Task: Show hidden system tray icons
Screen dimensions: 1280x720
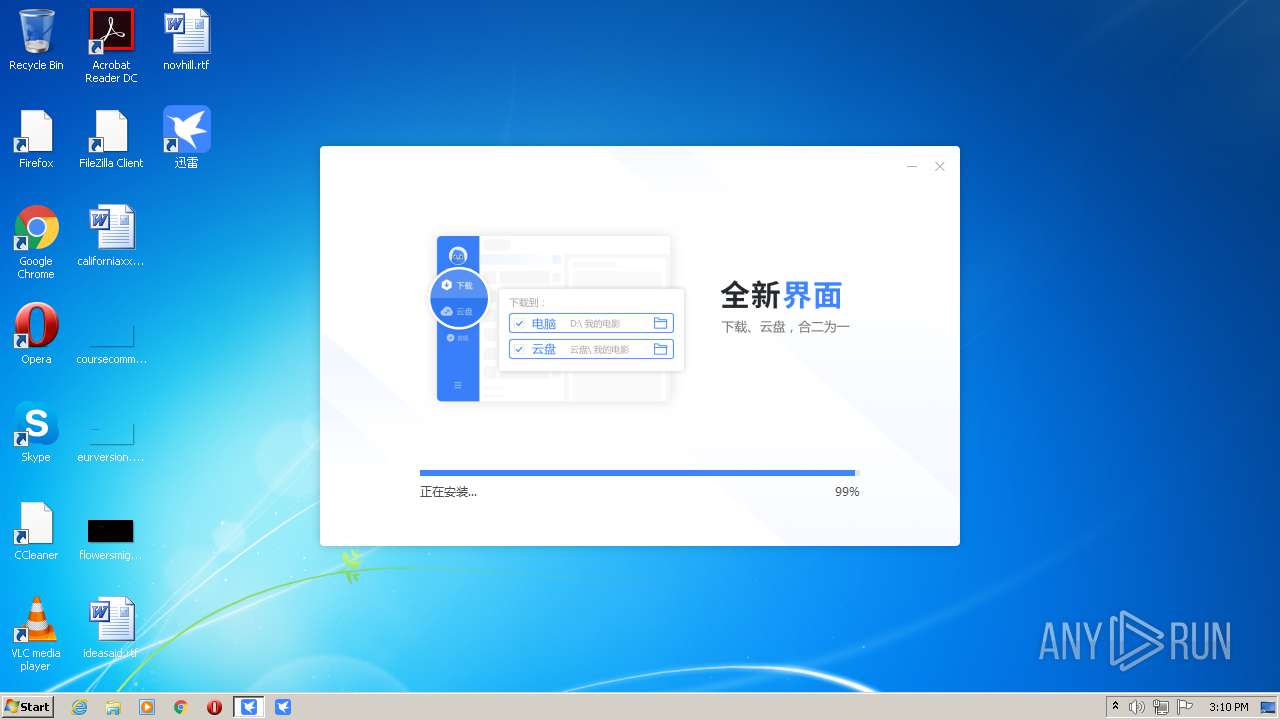Action: (x=1115, y=707)
